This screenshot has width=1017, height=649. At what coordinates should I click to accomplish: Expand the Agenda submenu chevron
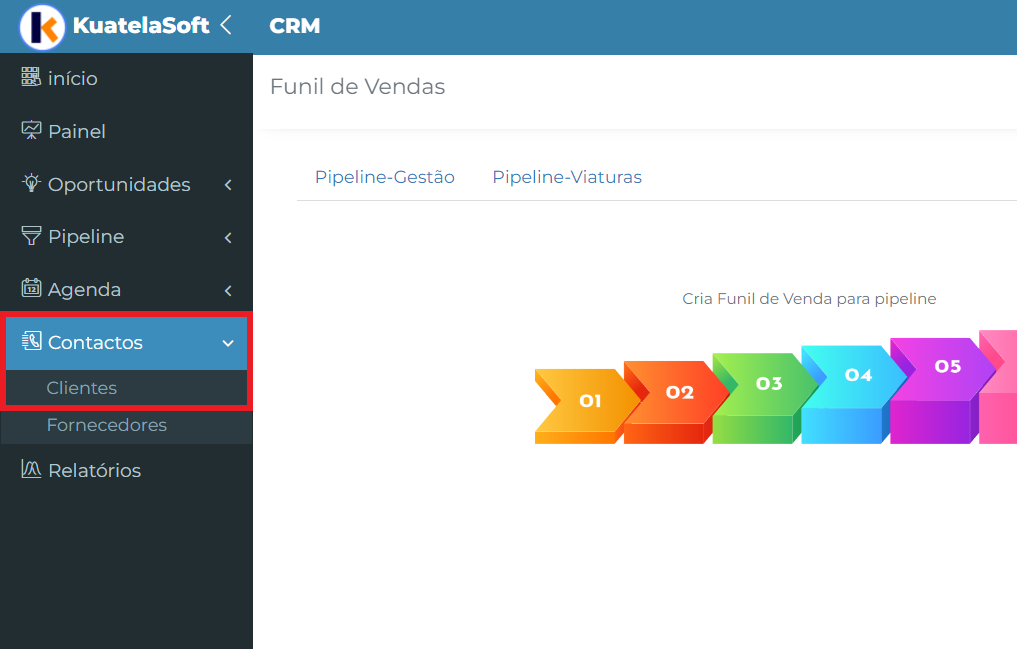pos(228,290)
